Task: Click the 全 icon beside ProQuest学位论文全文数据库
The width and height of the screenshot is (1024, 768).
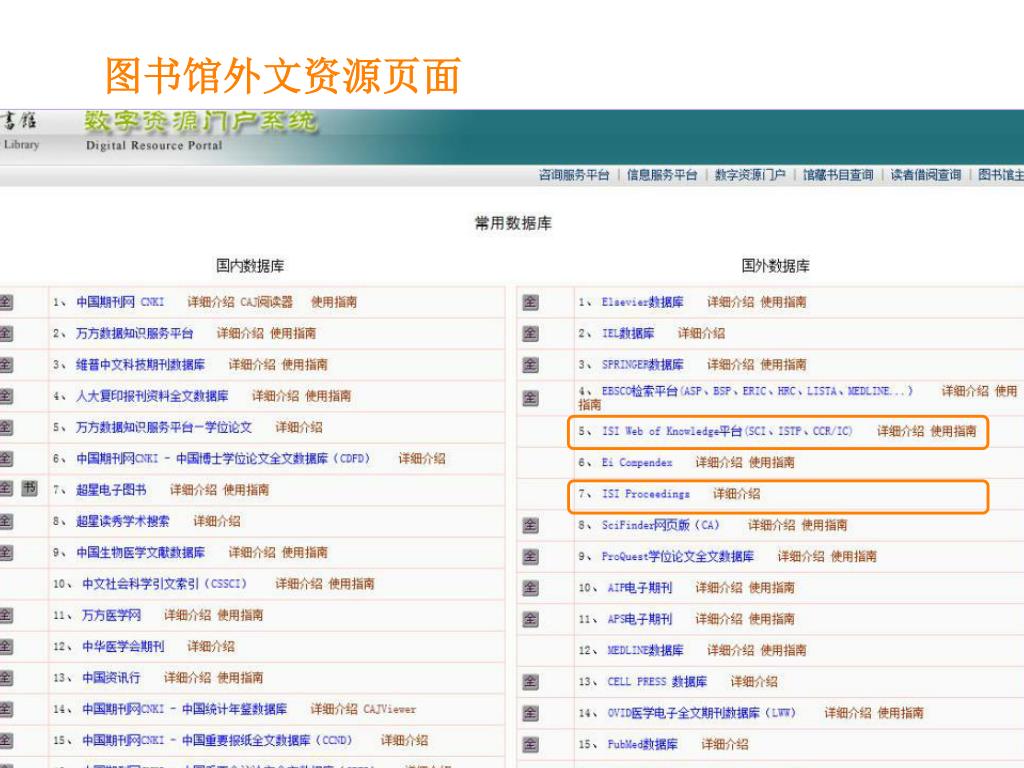Action: tap(530, 556)
